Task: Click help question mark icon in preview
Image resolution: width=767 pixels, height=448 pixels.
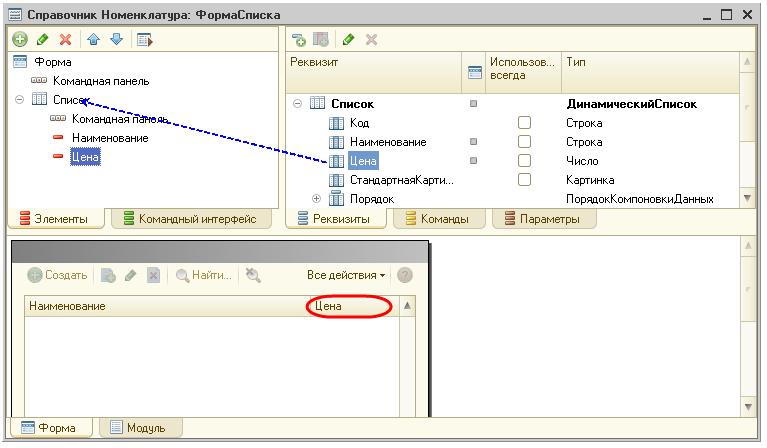Action: click(x=405, y=275)
